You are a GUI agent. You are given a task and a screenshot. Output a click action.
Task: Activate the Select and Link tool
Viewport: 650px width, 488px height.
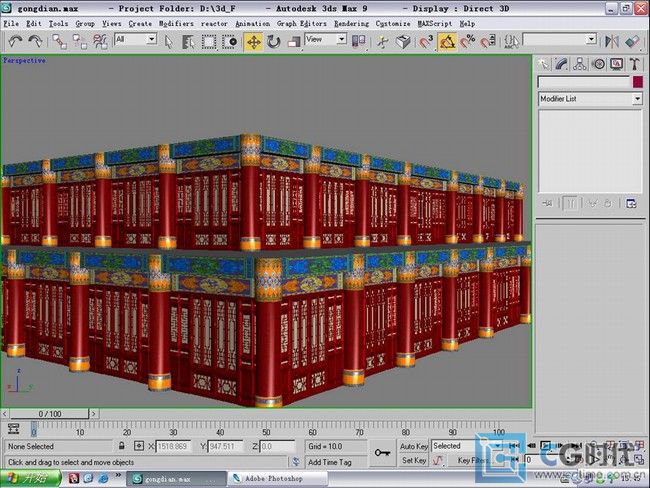(x=59, y=41)
